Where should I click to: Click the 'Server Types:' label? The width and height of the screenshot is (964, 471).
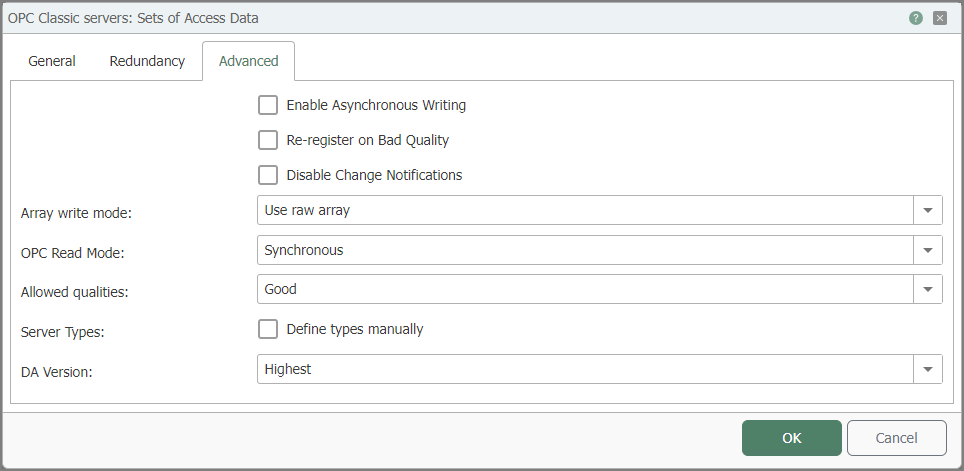[x=63, y=332]
